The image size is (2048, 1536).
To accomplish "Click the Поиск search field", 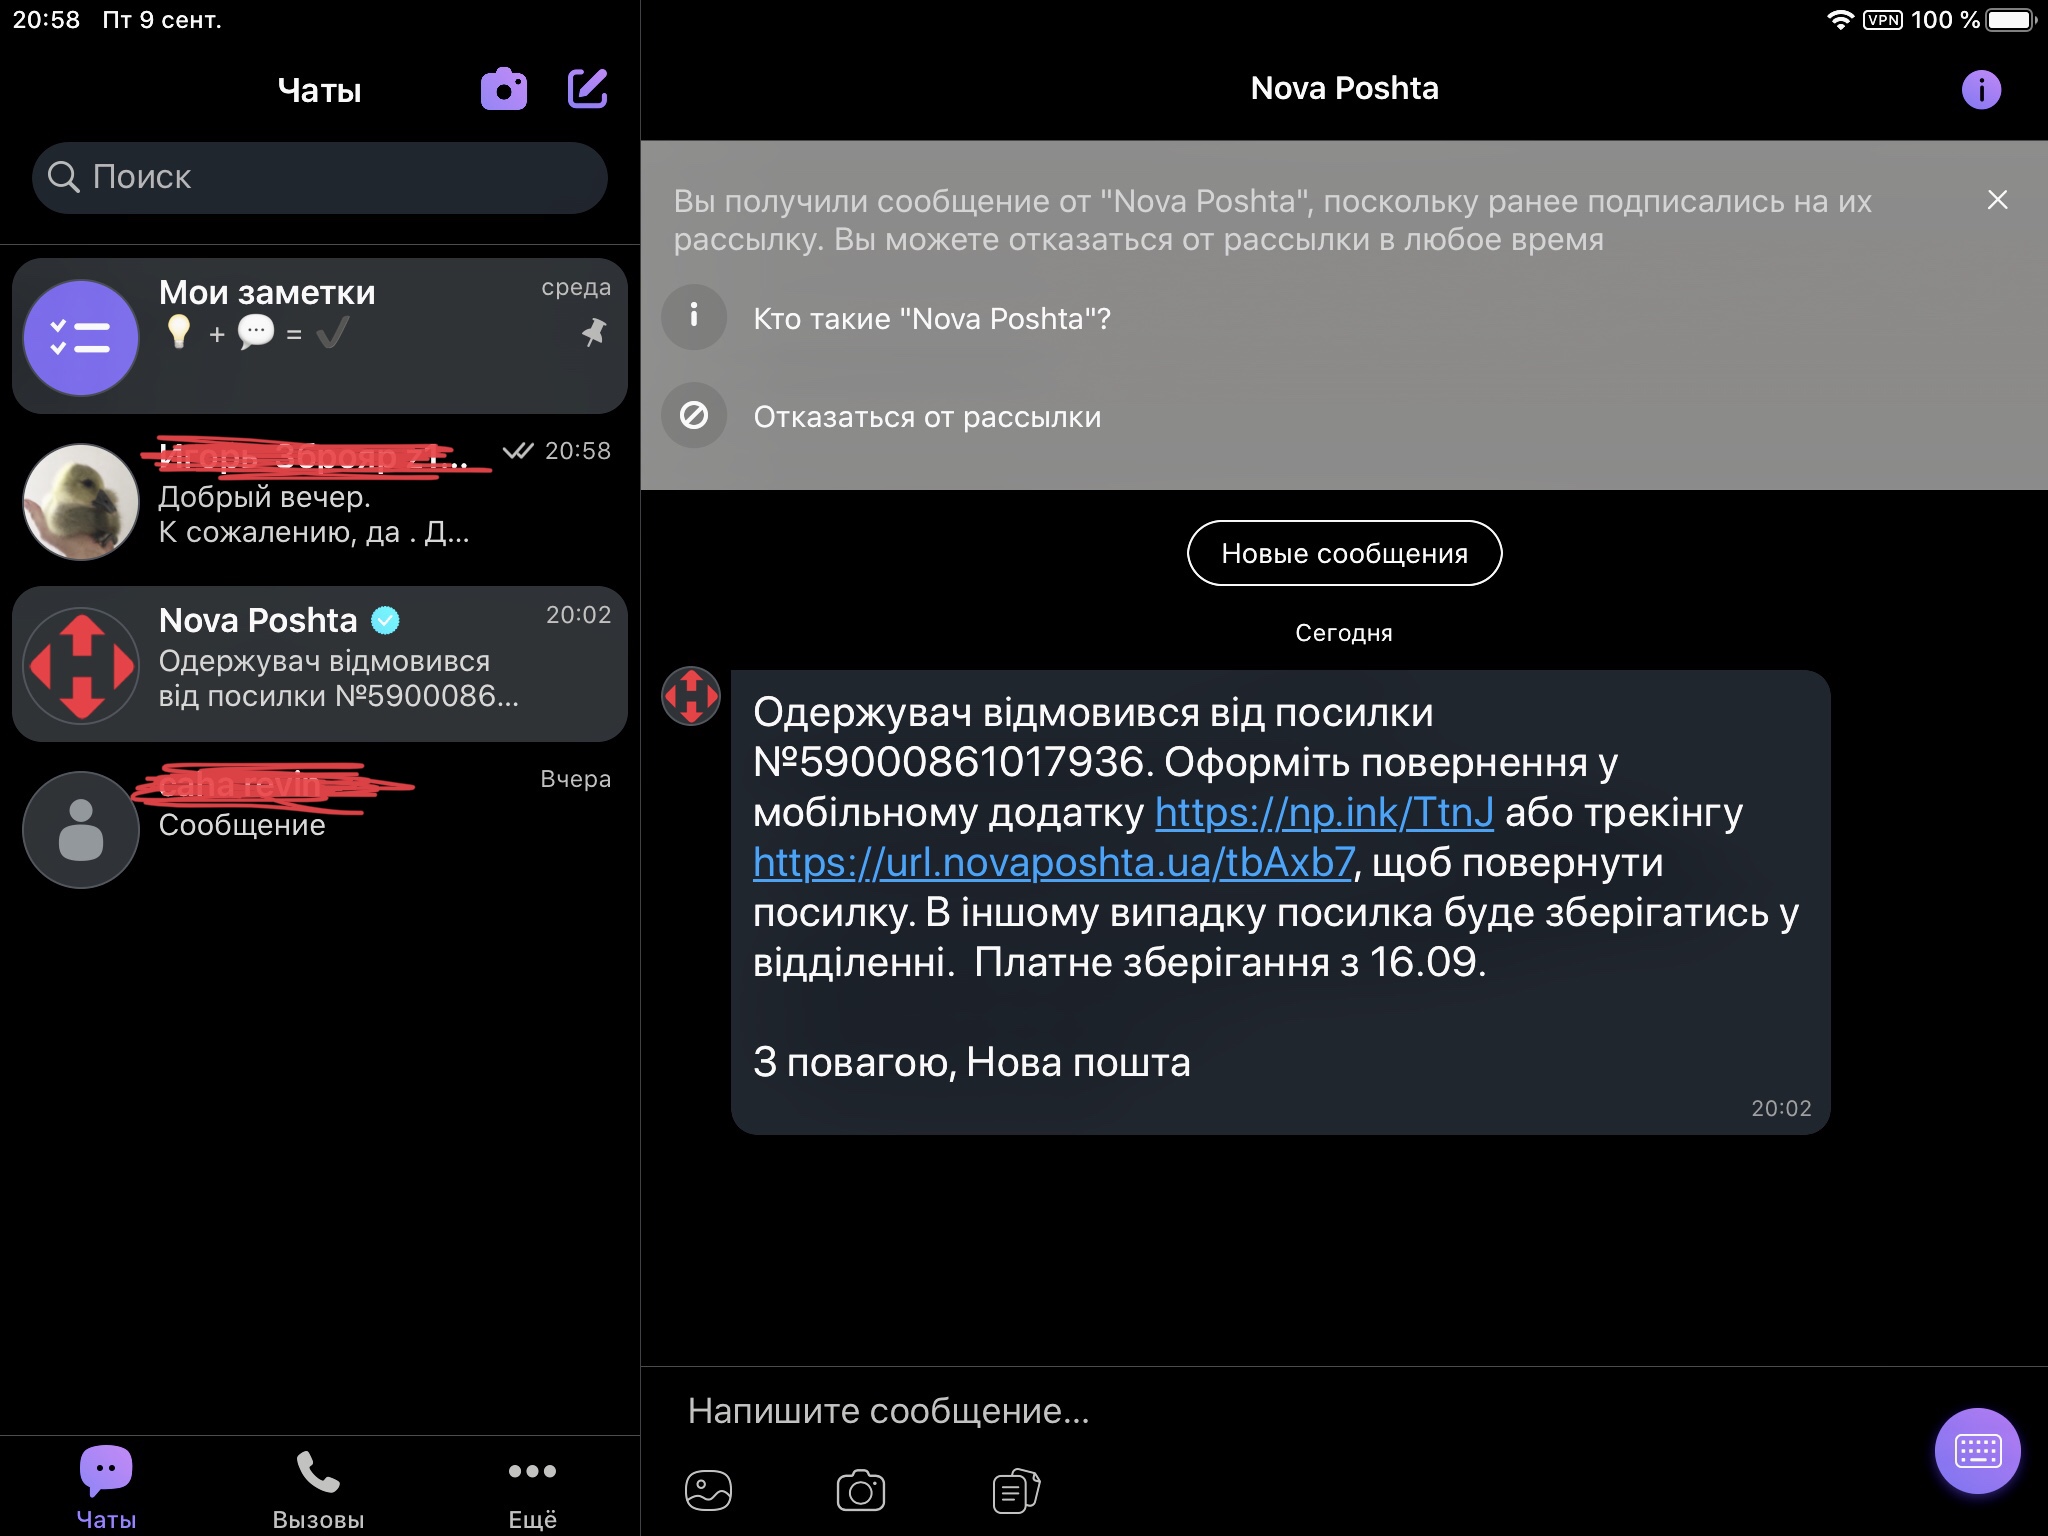I will [320, 177].
